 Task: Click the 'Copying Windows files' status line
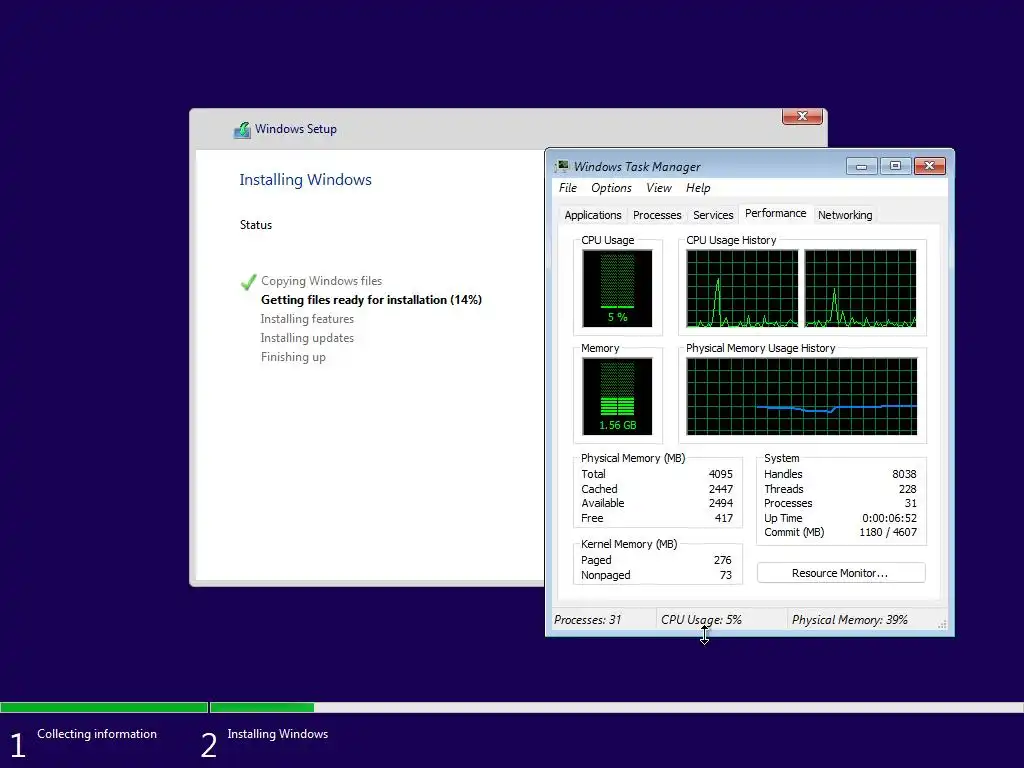tap(321, 281)
